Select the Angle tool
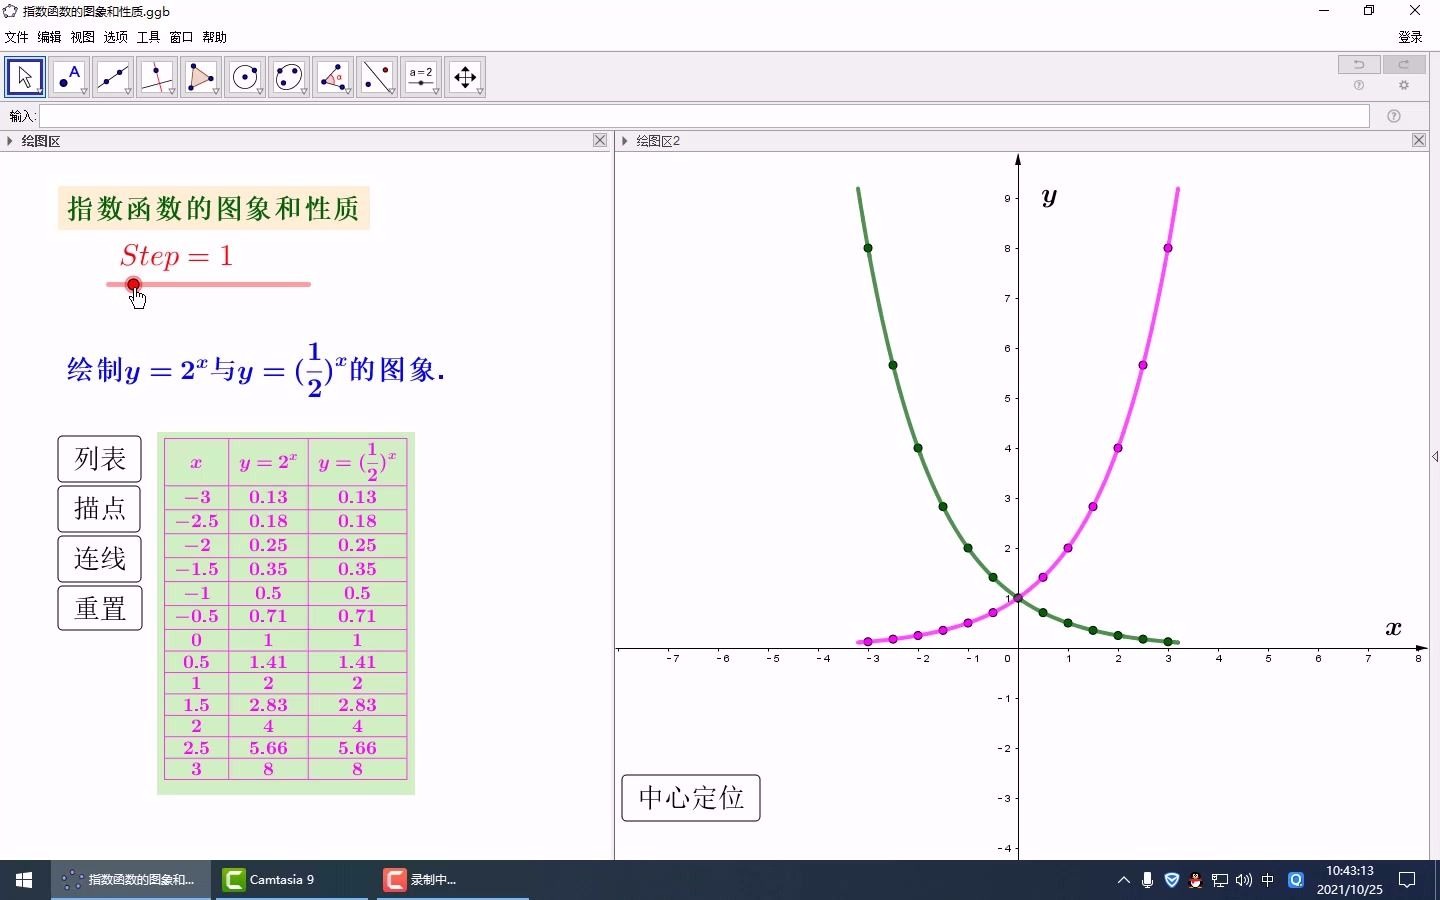 (x=333, y=77)
